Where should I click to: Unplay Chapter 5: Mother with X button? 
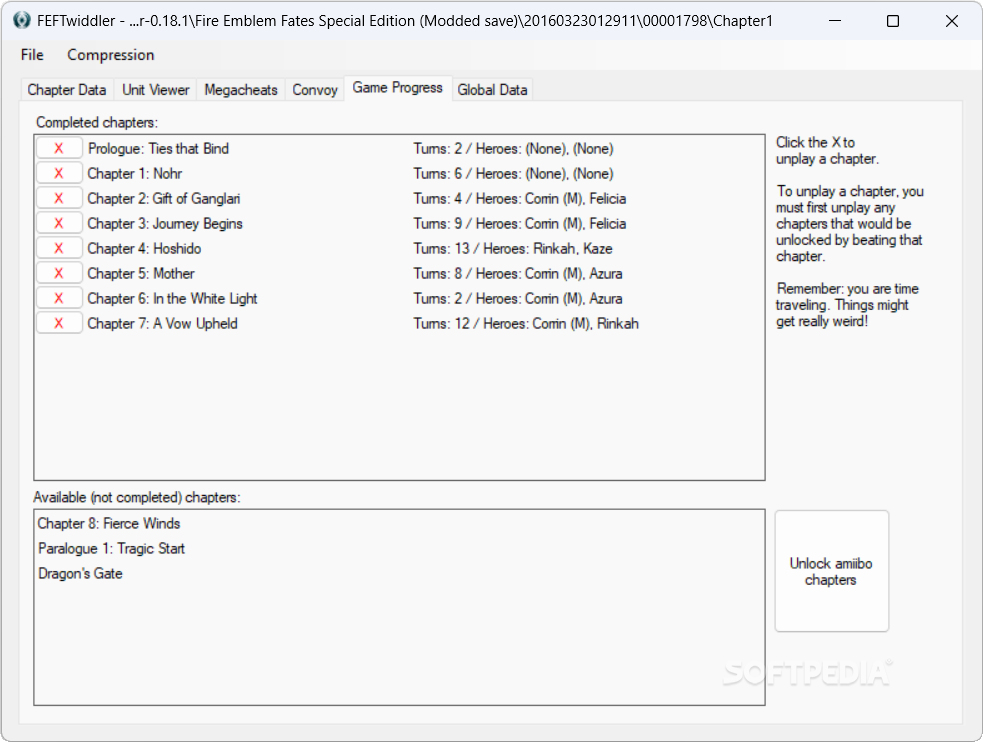[59, 273]
